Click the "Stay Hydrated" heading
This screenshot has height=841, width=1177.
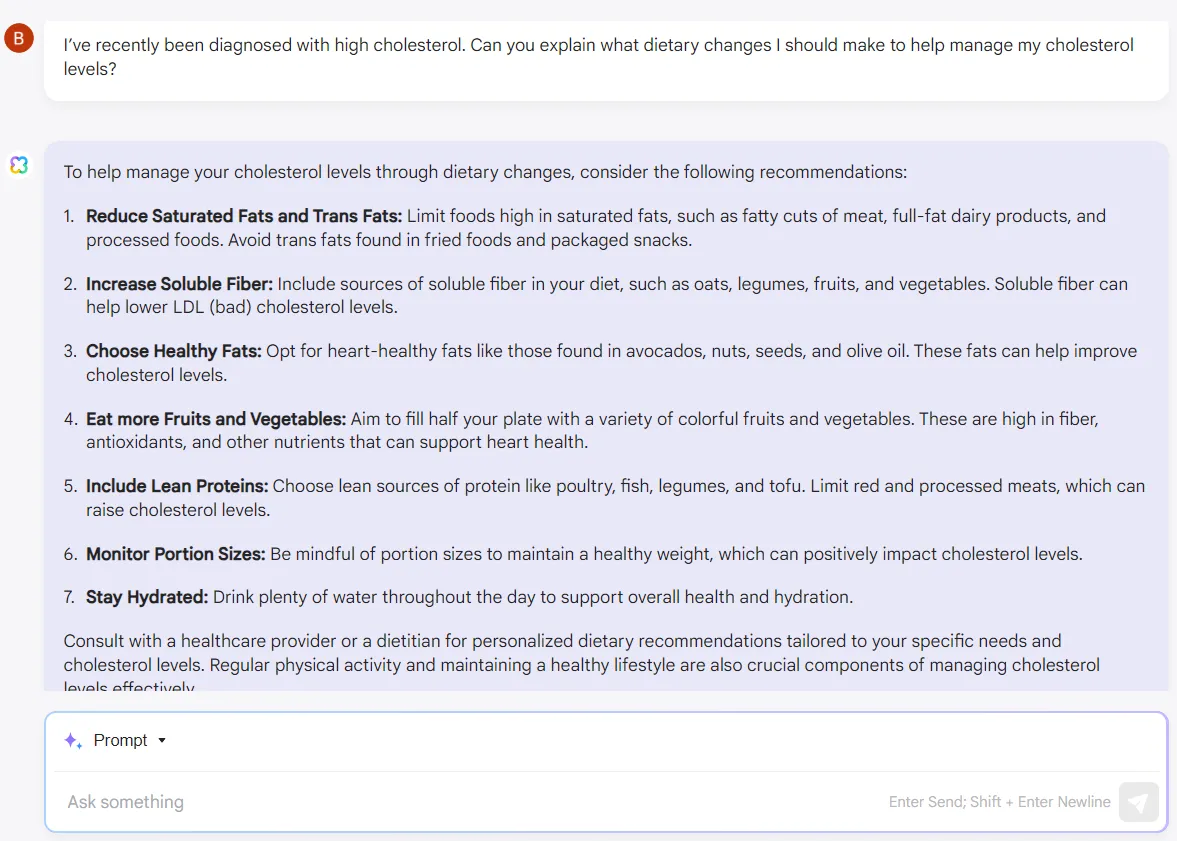pyautogui.click(x=147, y=597)
